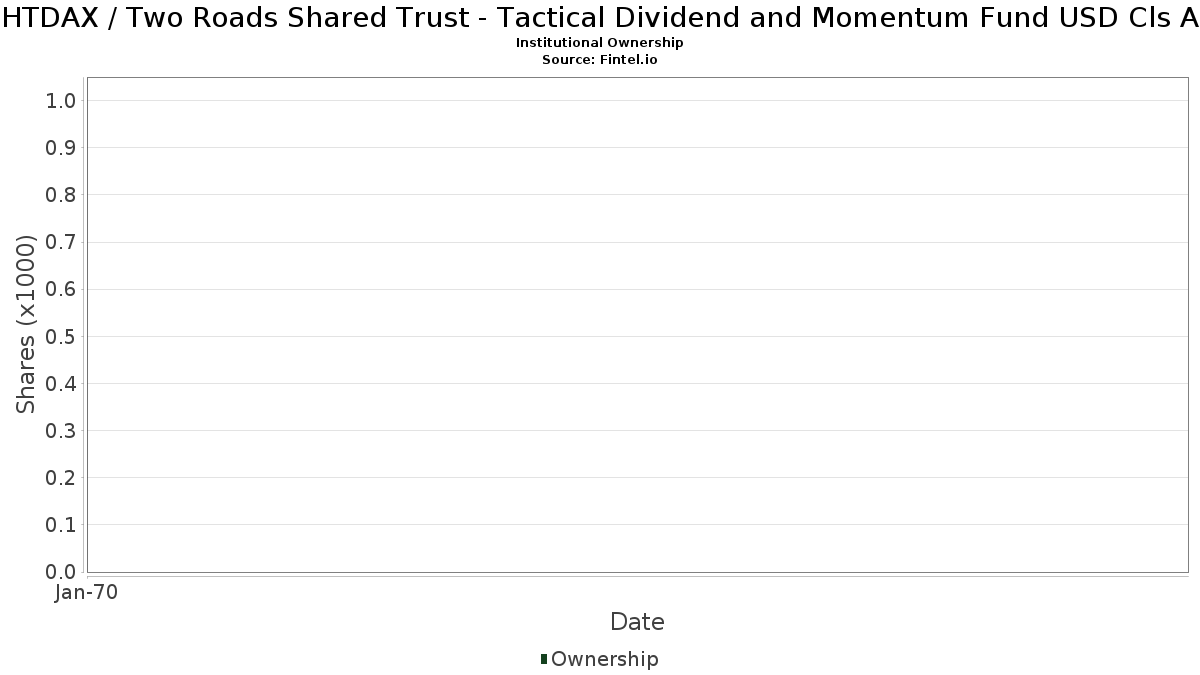Click the center of the empty plot area

tap(637, 325)
